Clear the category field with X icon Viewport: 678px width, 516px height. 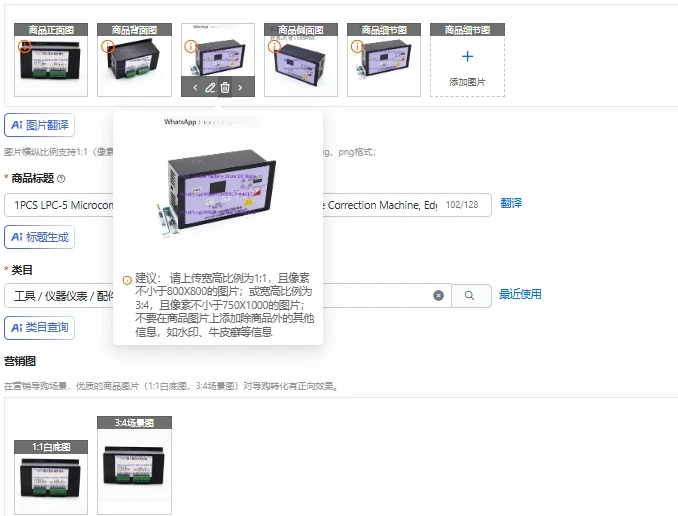(438, 295)
